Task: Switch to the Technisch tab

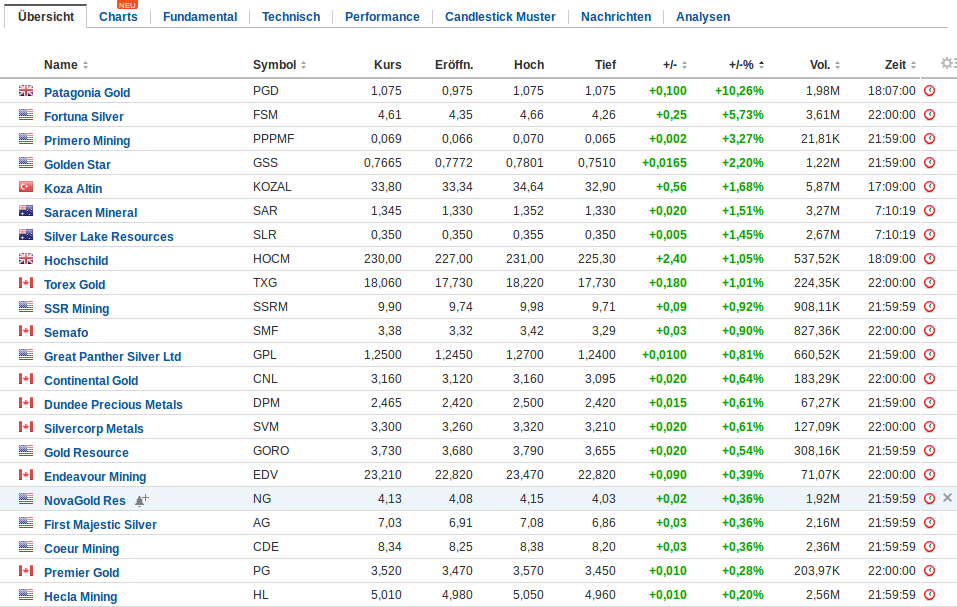Action: (x=291, y=16)
